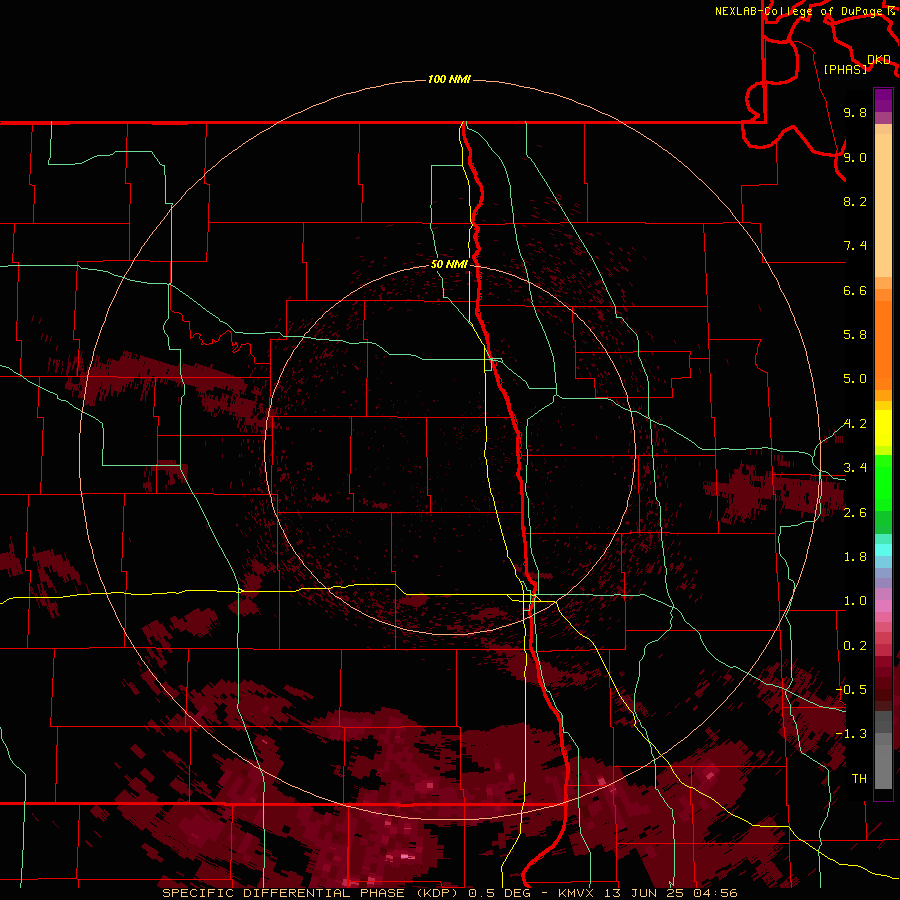Screen dimensions: 900x900
Task: Click the 1.0 value on color scale
Action: click(855, 601)
